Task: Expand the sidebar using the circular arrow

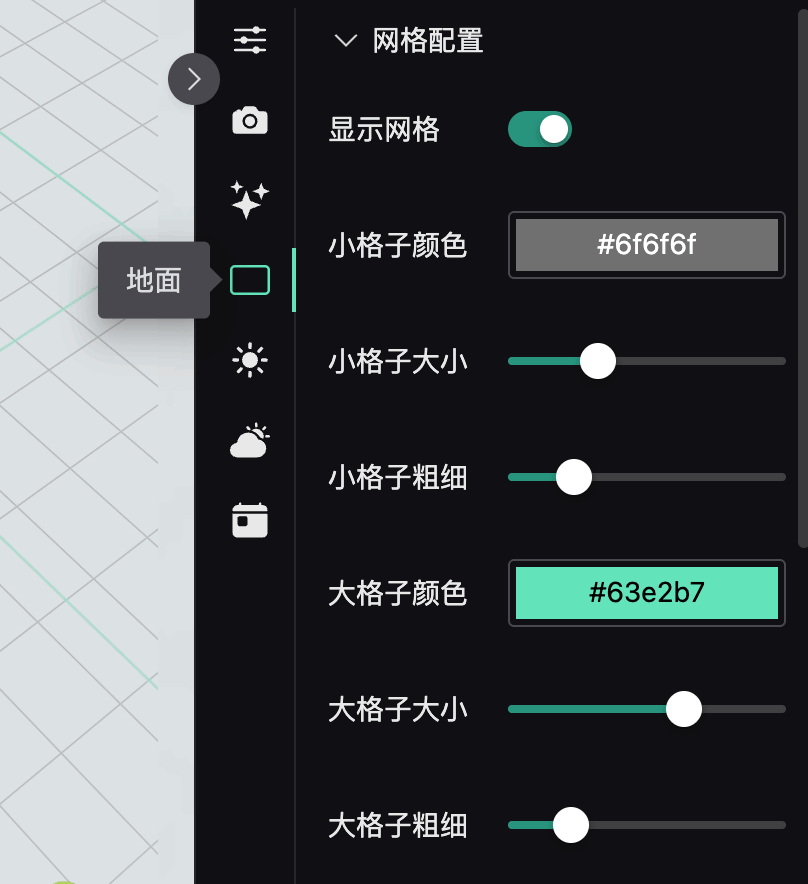Action: point(194,79)
